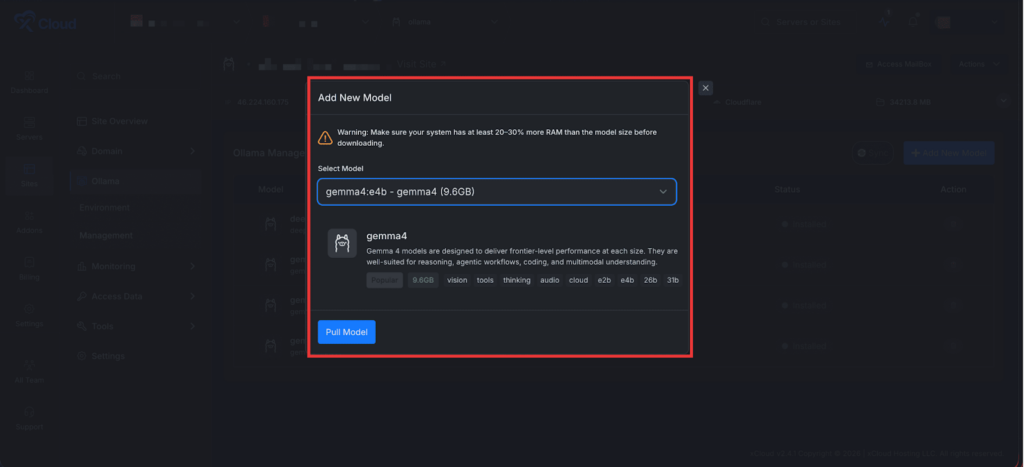
Task: Open the Dashboard icon in left rail
Action: (x=29, y=82)
